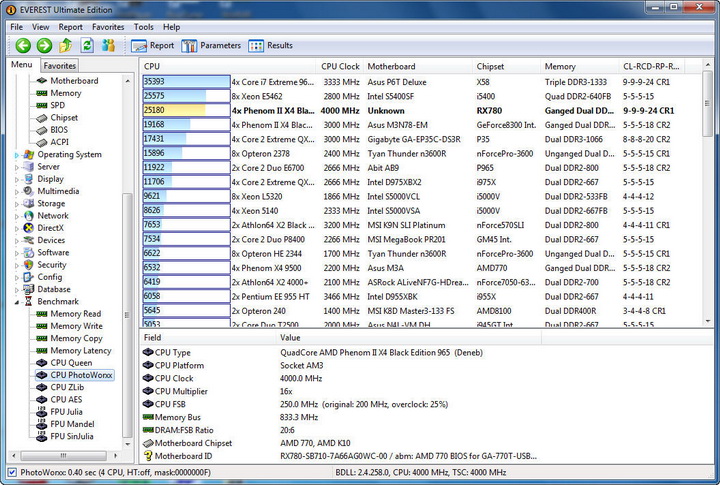
Task: Open the BIOS tree item
Action: [x=59, y=130]
